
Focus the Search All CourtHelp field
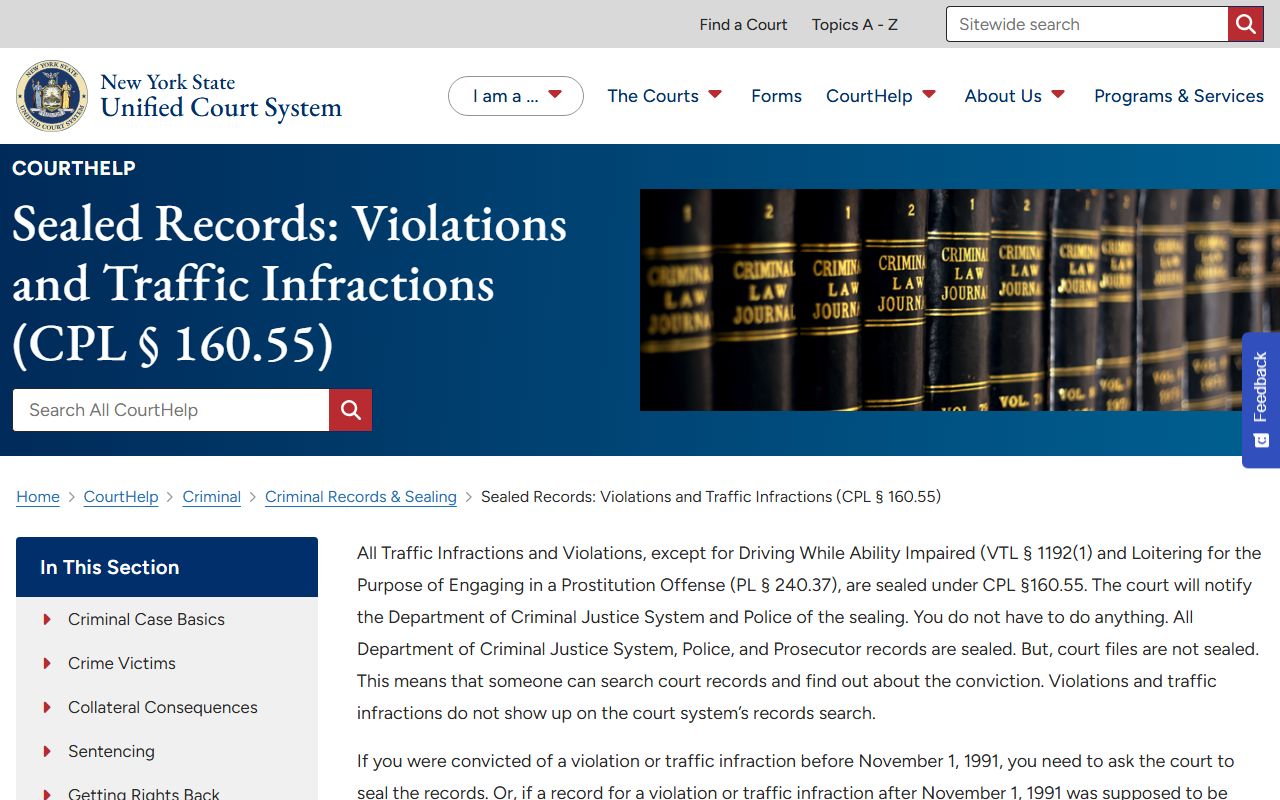(x=171, y=410)
